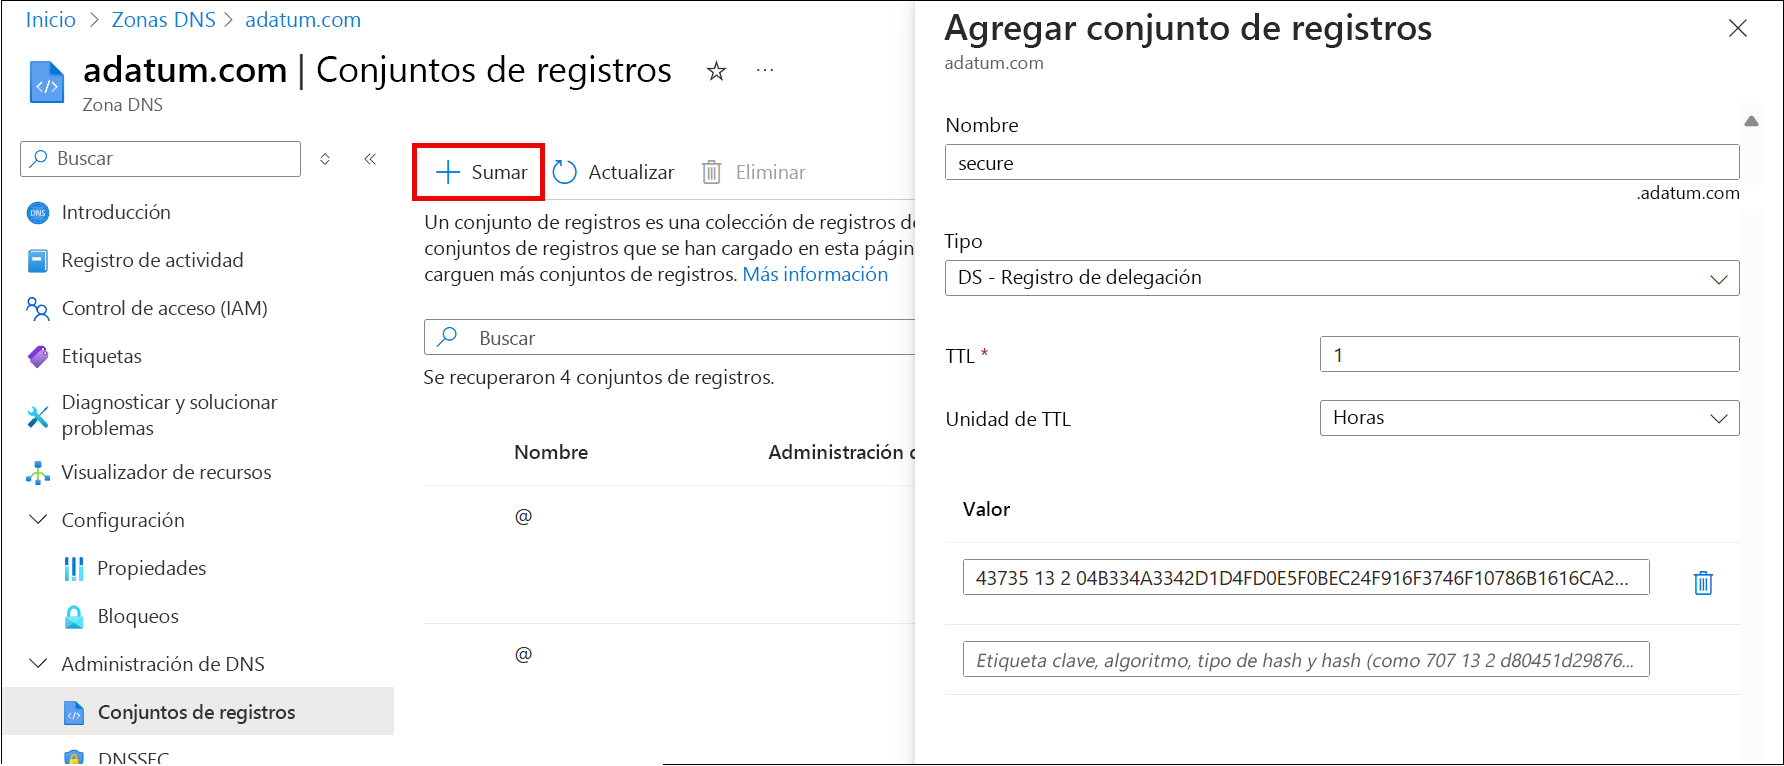Select Conjuntos de registros menu item

point(197,713)
